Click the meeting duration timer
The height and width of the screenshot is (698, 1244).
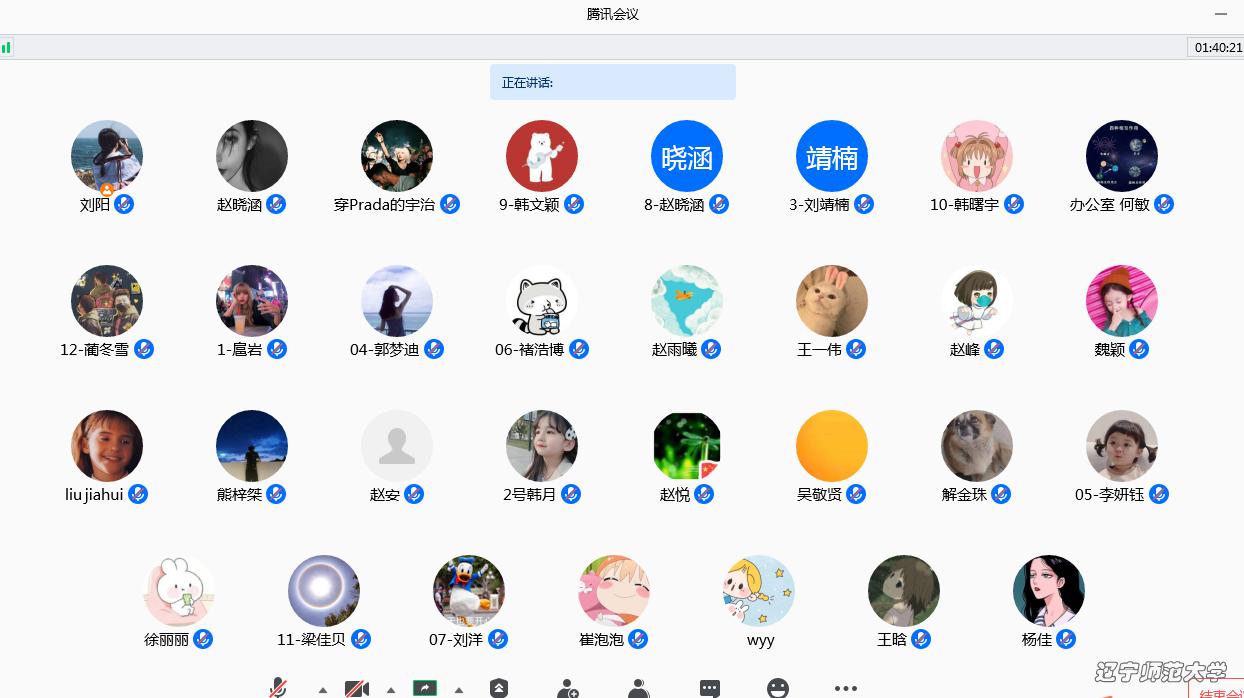point(1216,47)
